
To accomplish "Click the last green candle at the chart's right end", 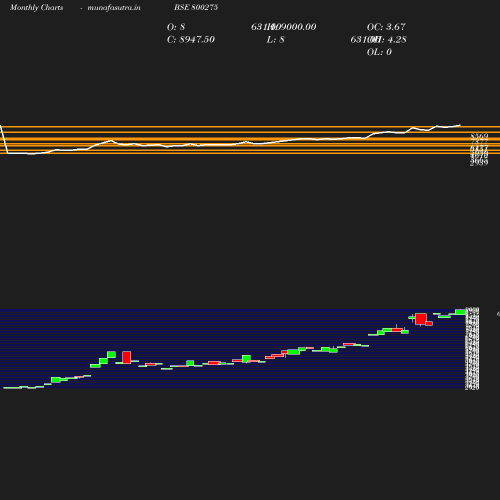I will tap(460, 312).
